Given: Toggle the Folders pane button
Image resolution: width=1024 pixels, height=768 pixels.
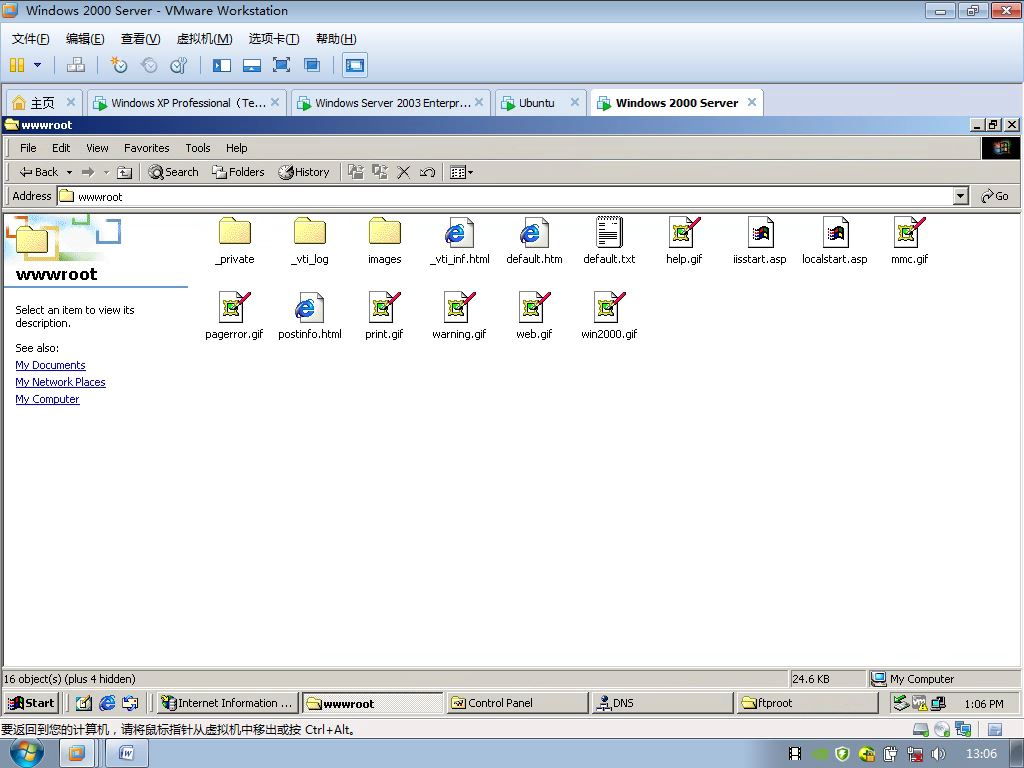Looking at the screenshot, I should tap(238, 172).
